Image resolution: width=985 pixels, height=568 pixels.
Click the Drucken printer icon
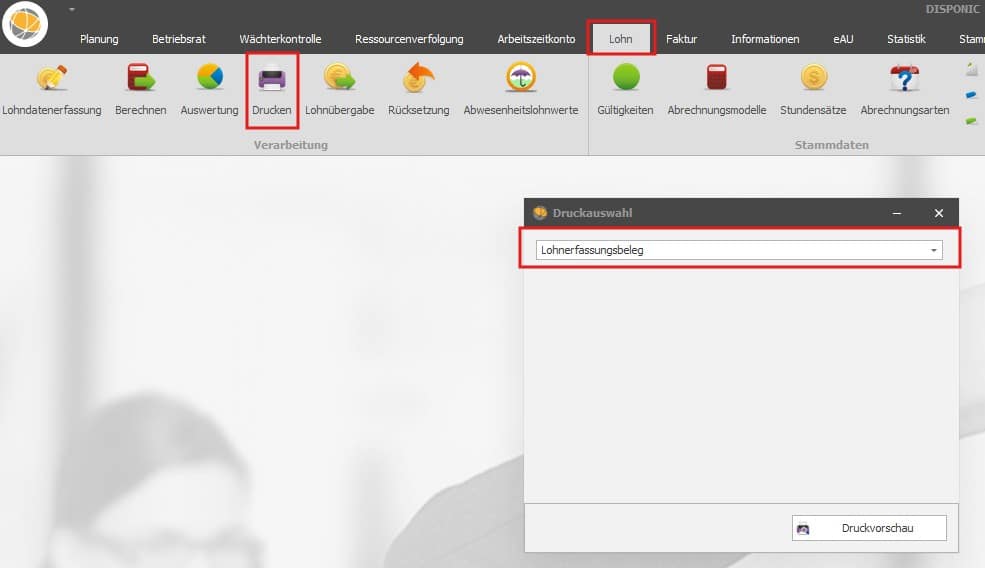(x=272, y=79)
